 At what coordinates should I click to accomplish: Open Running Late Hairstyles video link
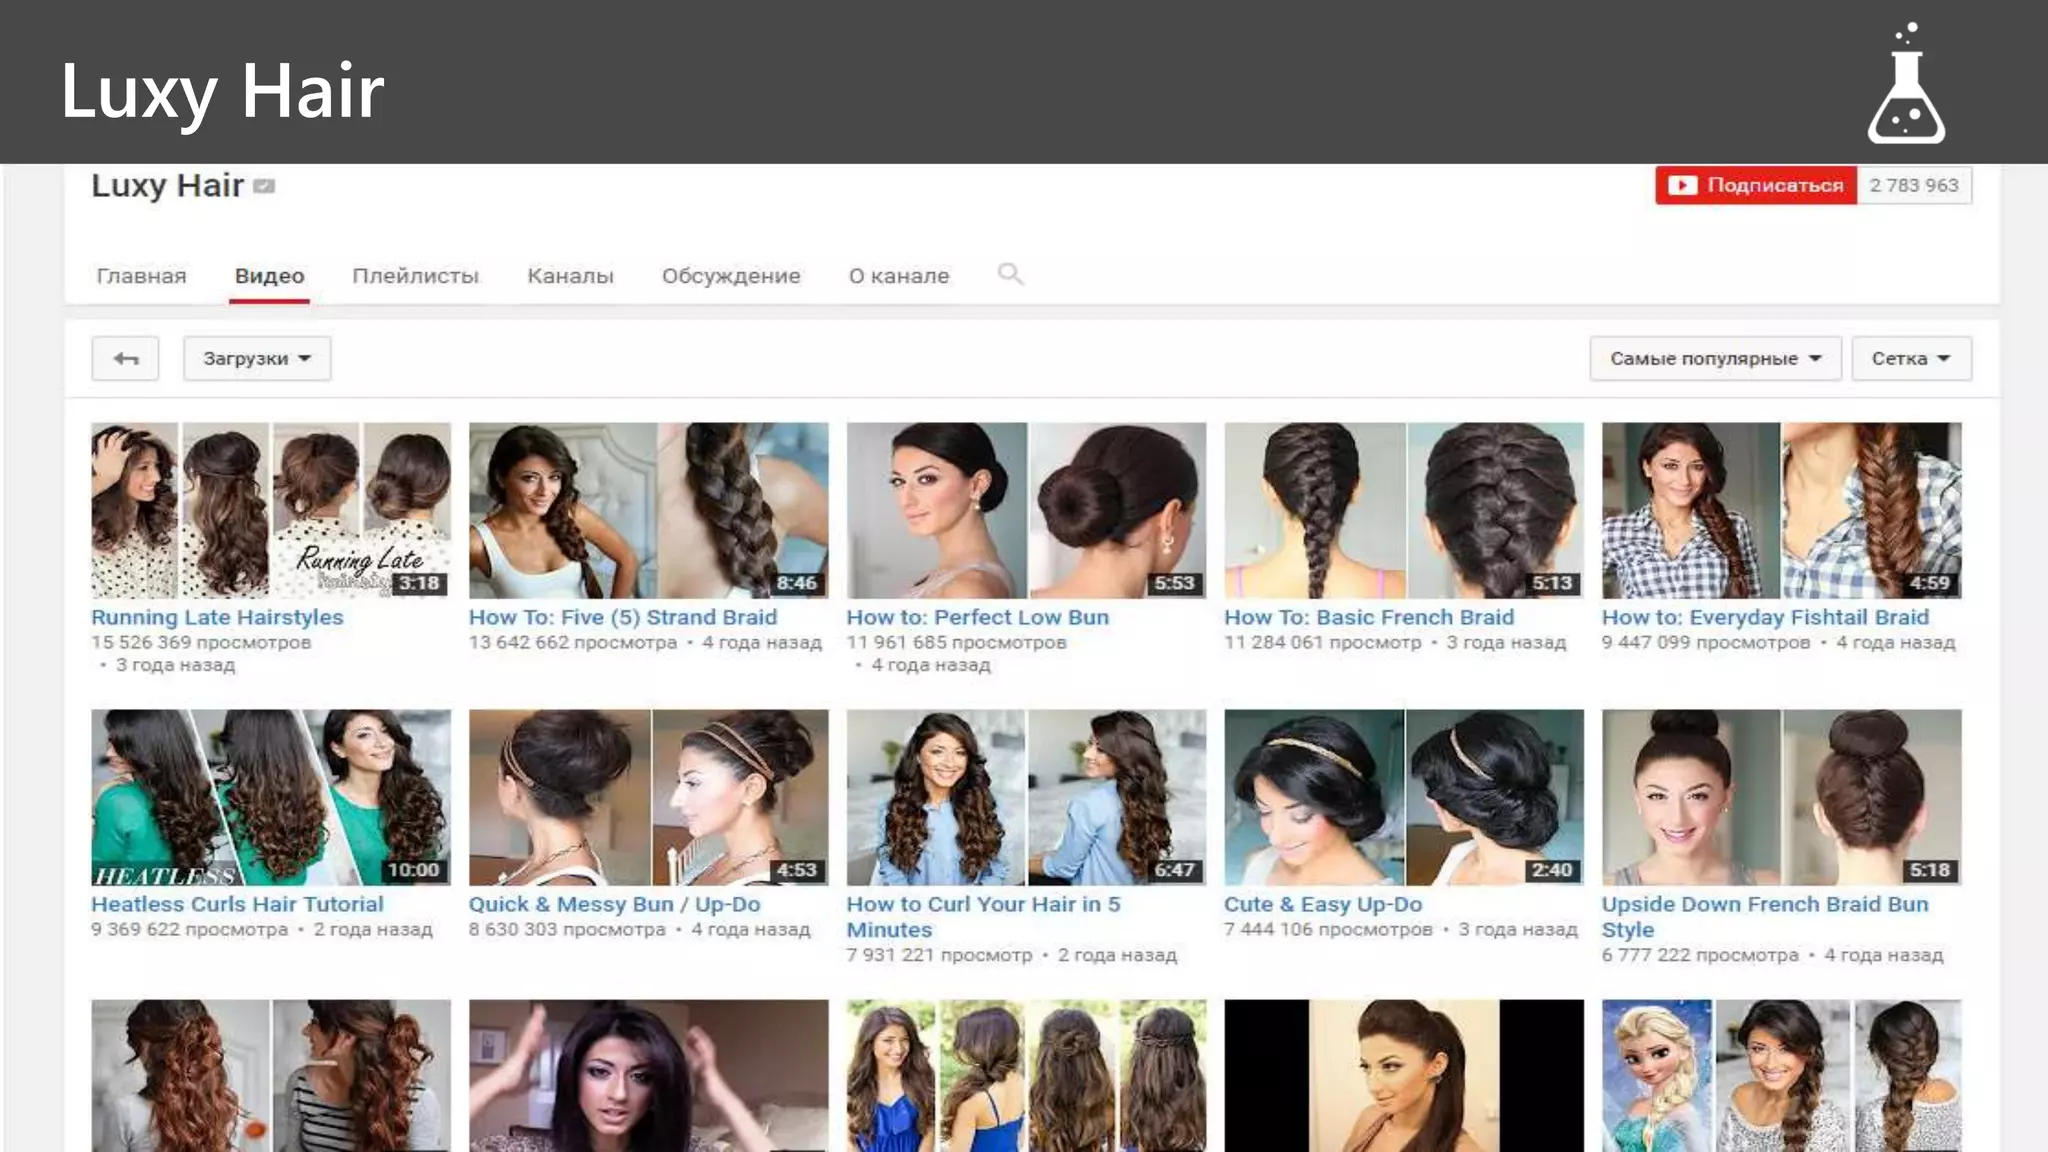click(x=217, y=617)
